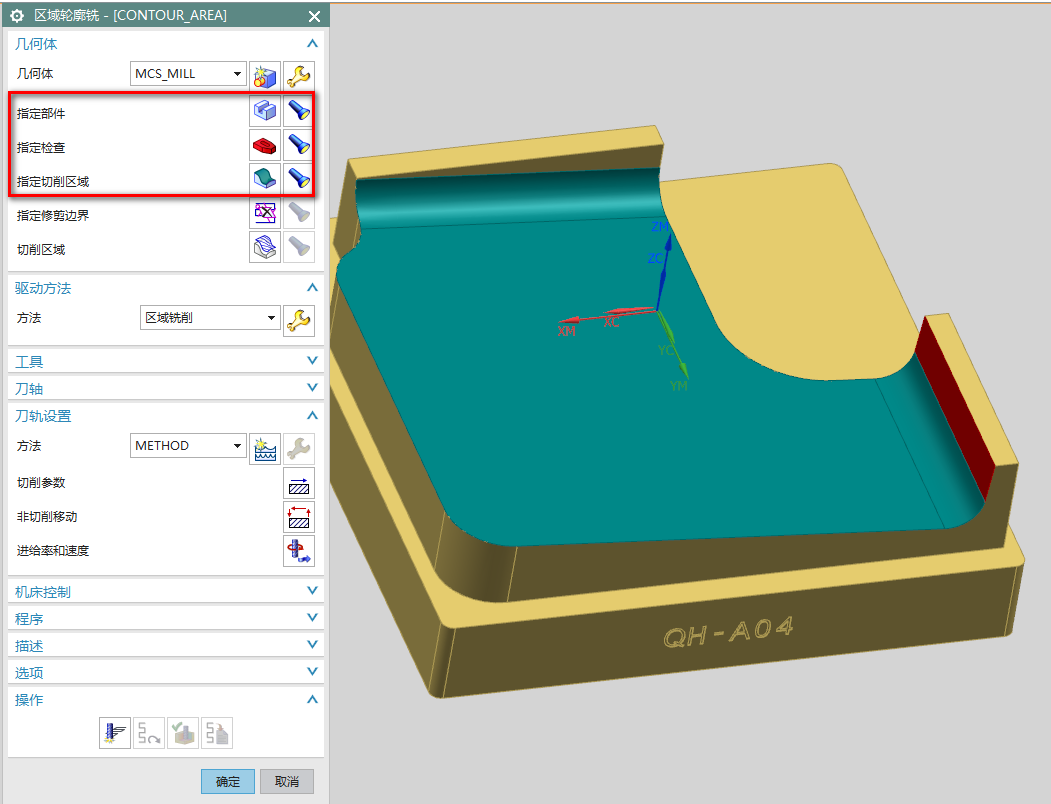Image resolution: width=1051 pixels, height=804 pixels.
Task: Collapse the 几何体 section
Action: pos(312,44)
